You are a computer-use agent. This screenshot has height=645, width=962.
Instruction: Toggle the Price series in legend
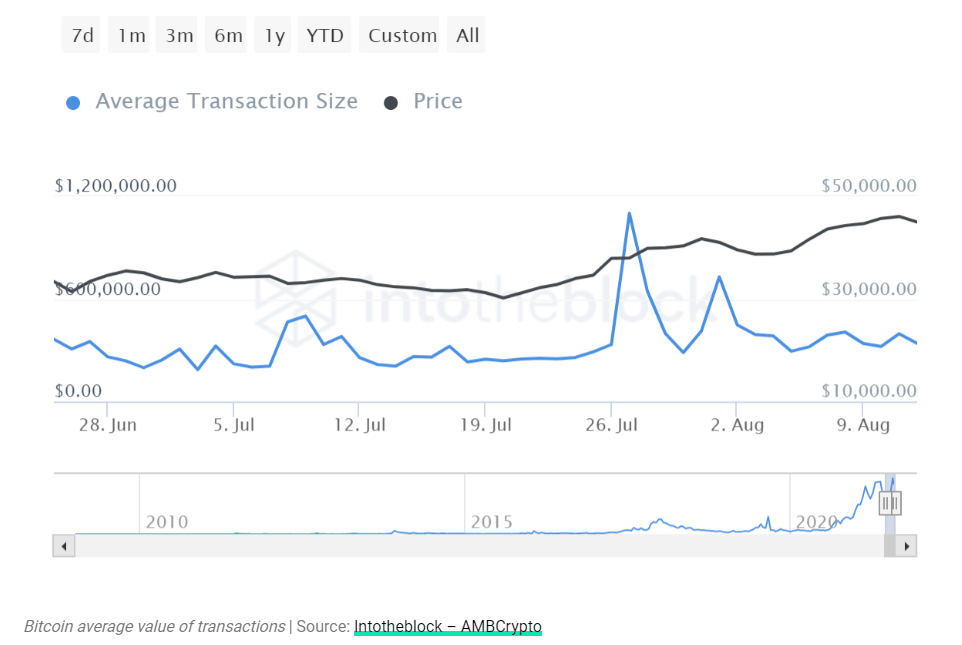437,101
